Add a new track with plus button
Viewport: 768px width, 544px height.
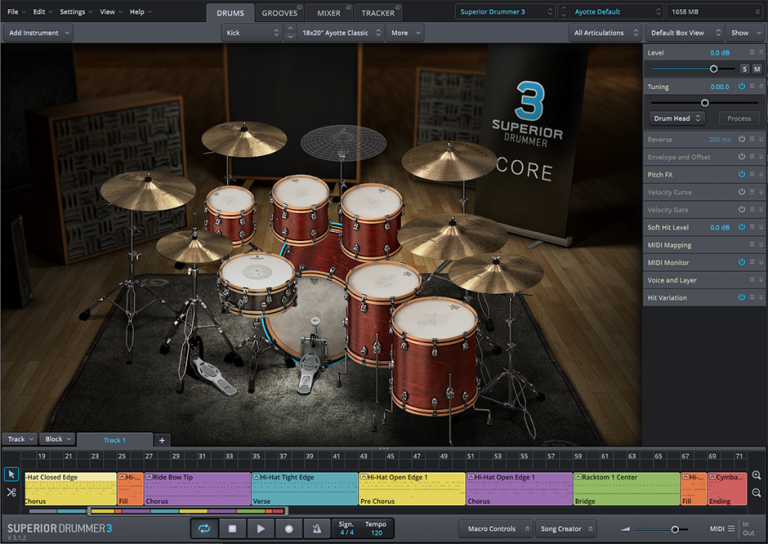(162, 440)
